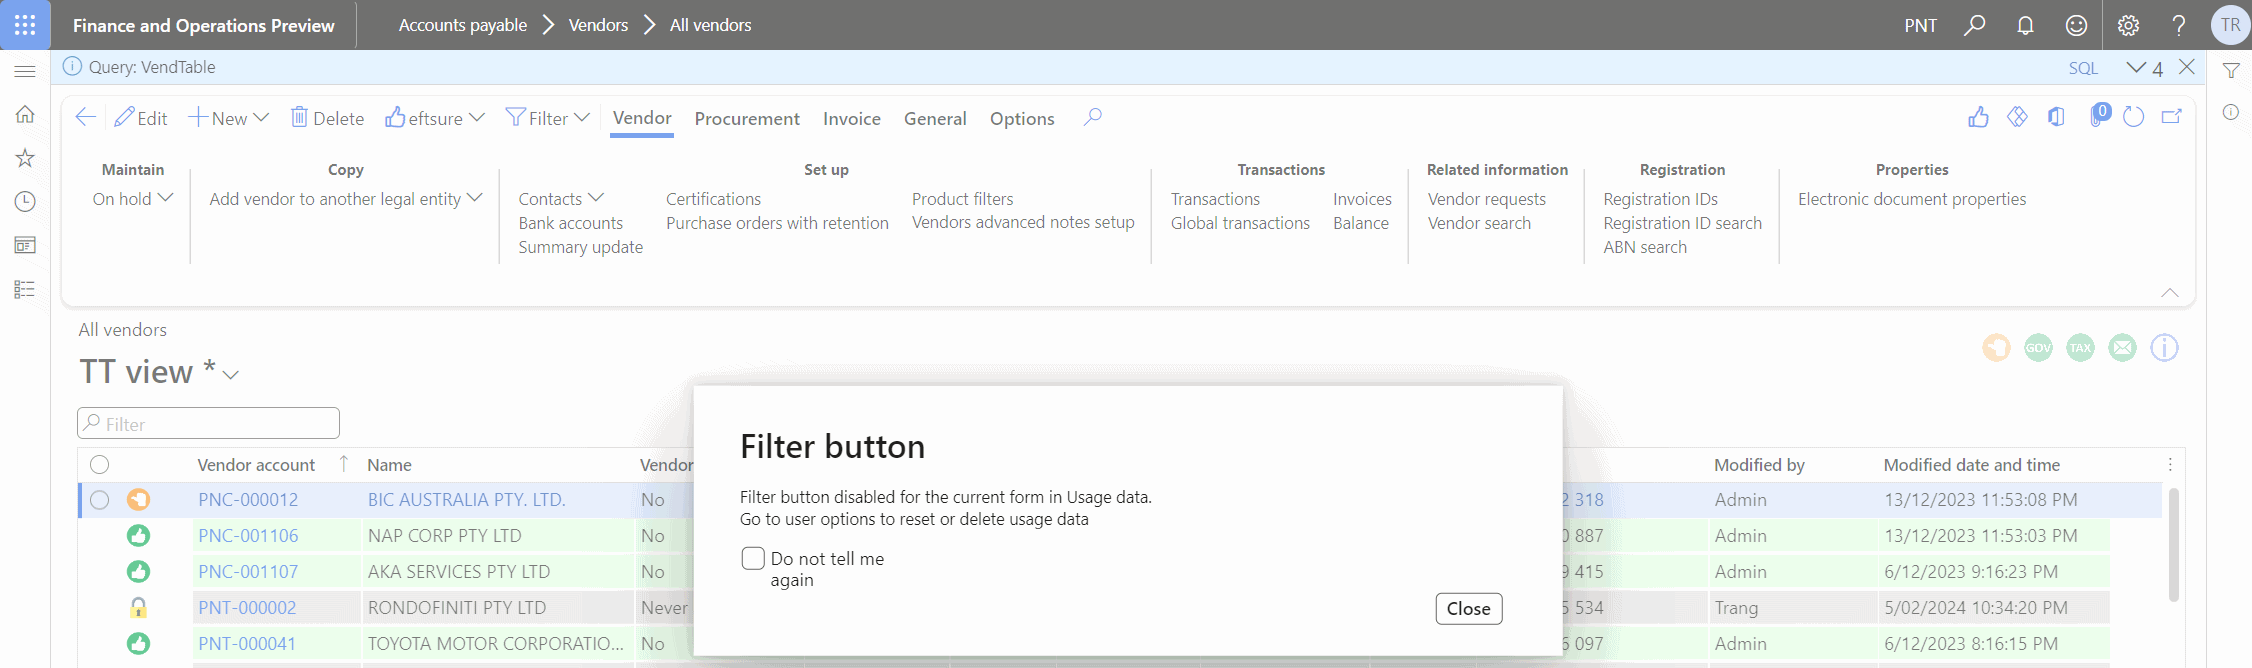Click the feedback smiley icon
The width and height of the screenshot is (2252, 668).
coord(2076,25)
